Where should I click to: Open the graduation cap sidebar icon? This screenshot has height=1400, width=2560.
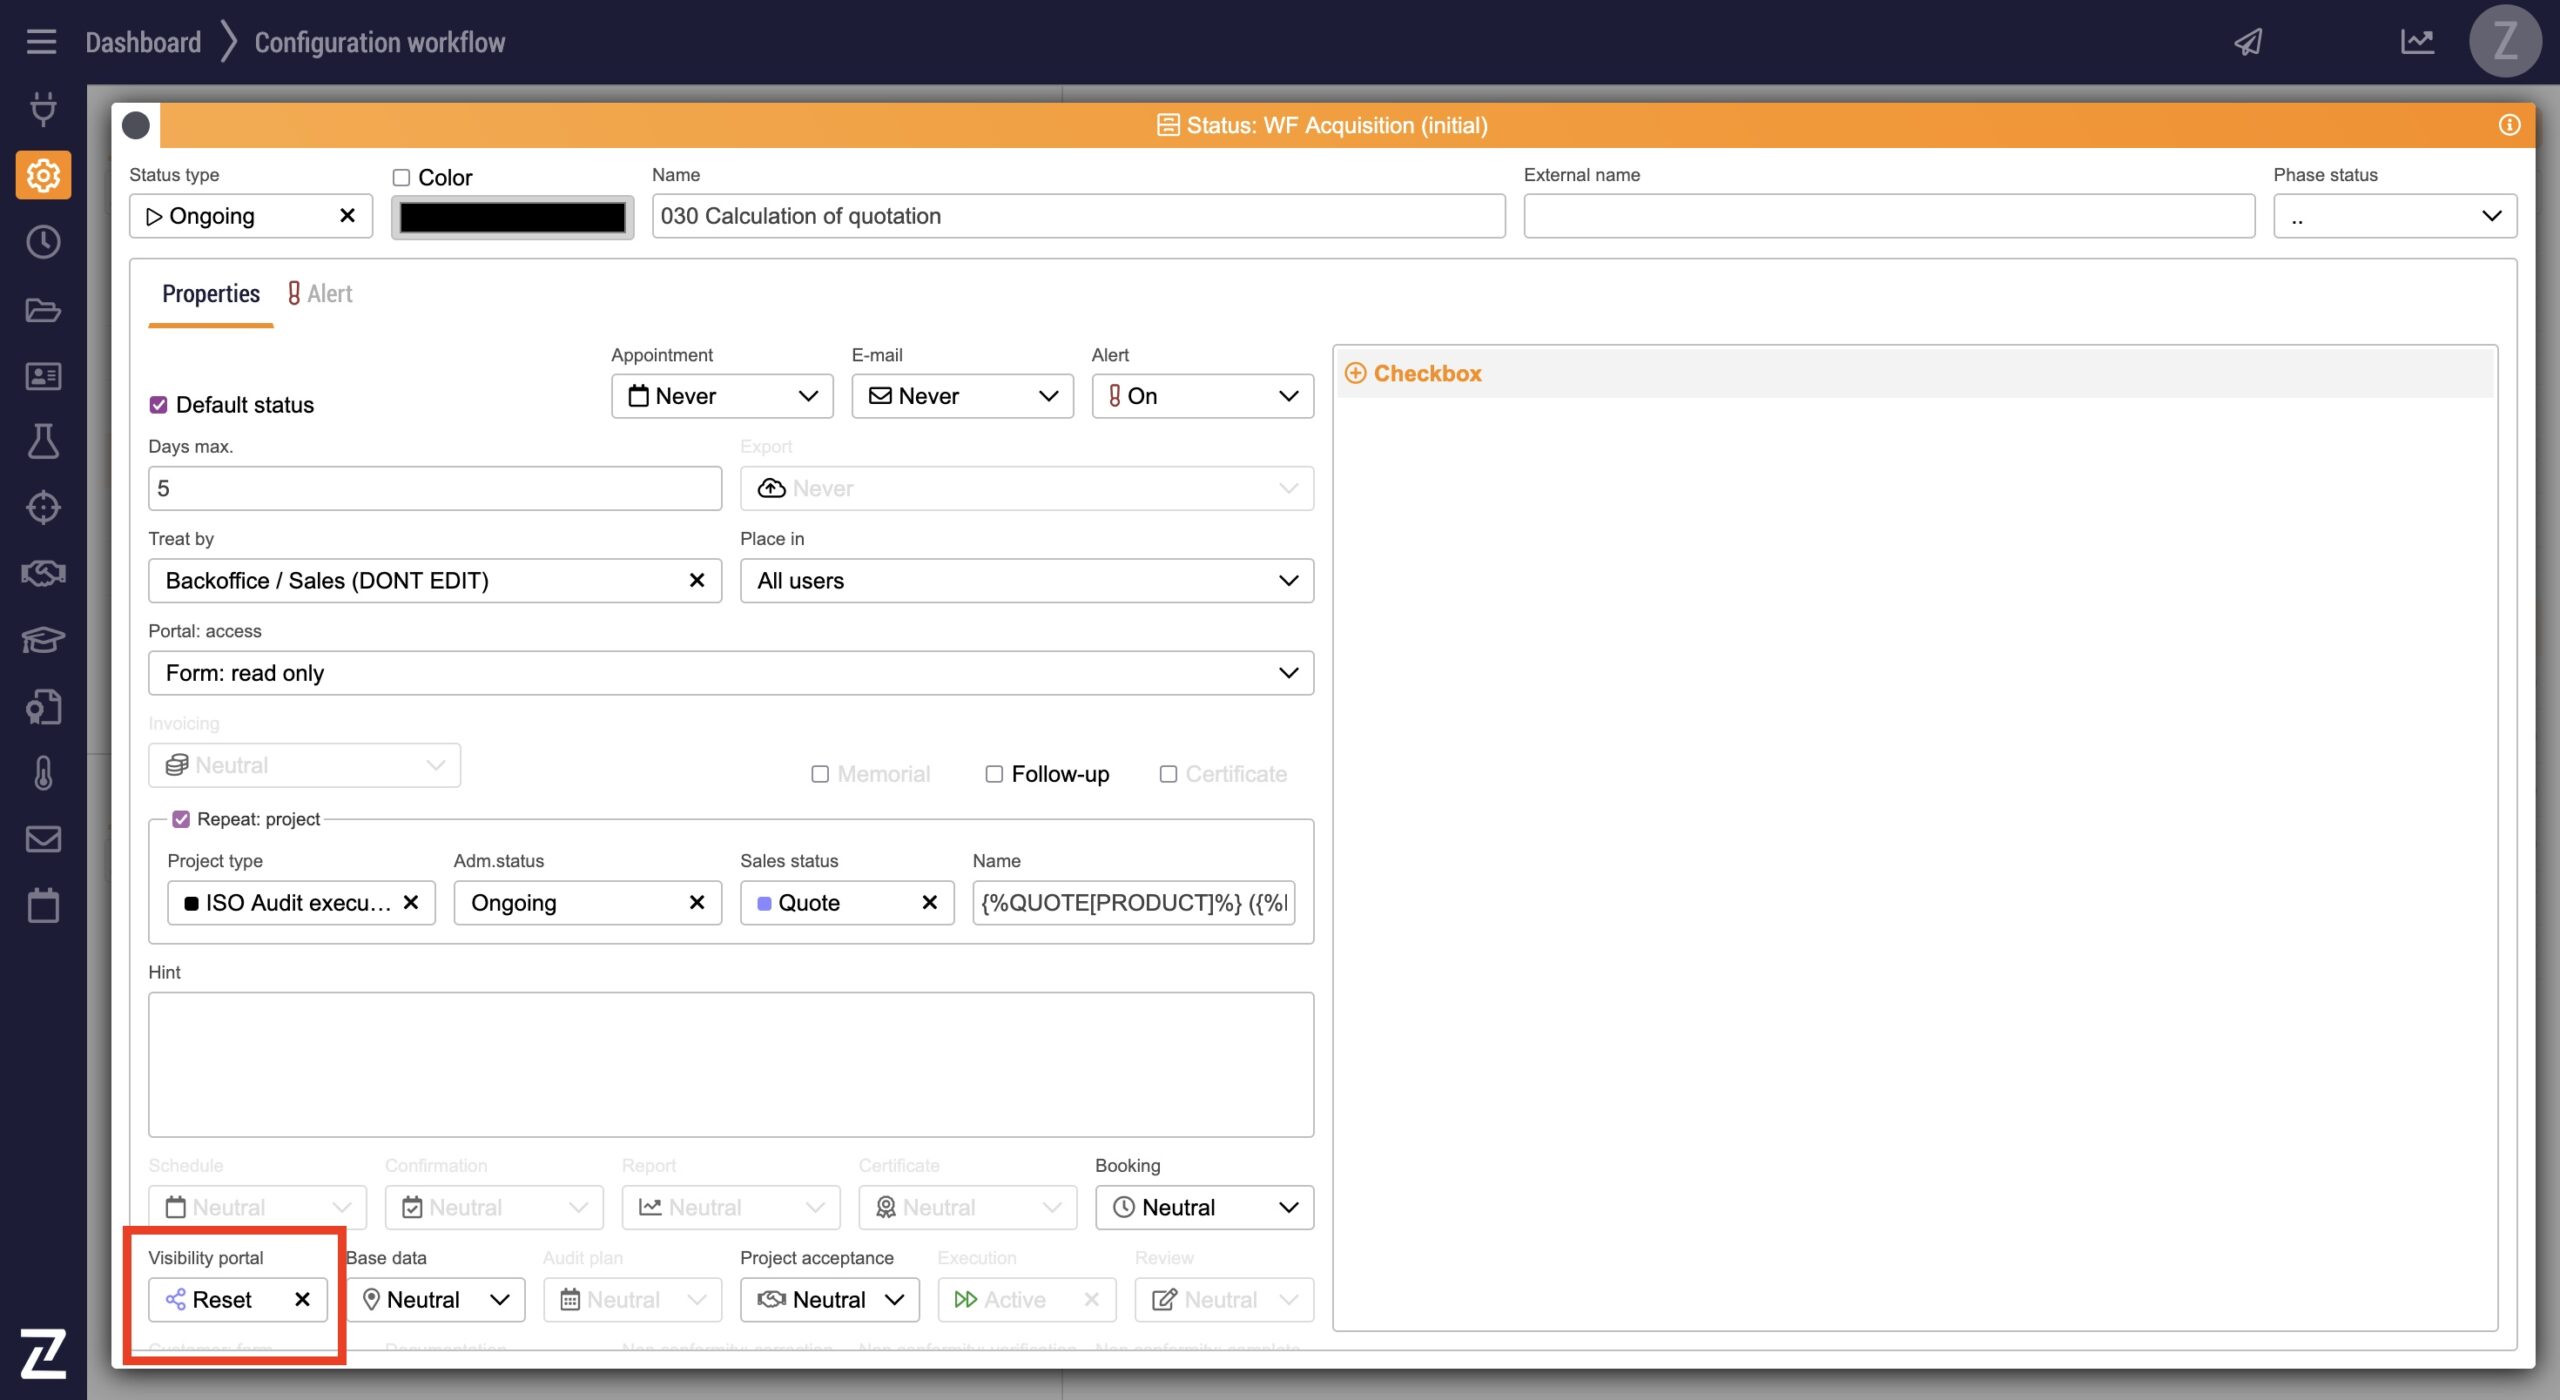43,639
